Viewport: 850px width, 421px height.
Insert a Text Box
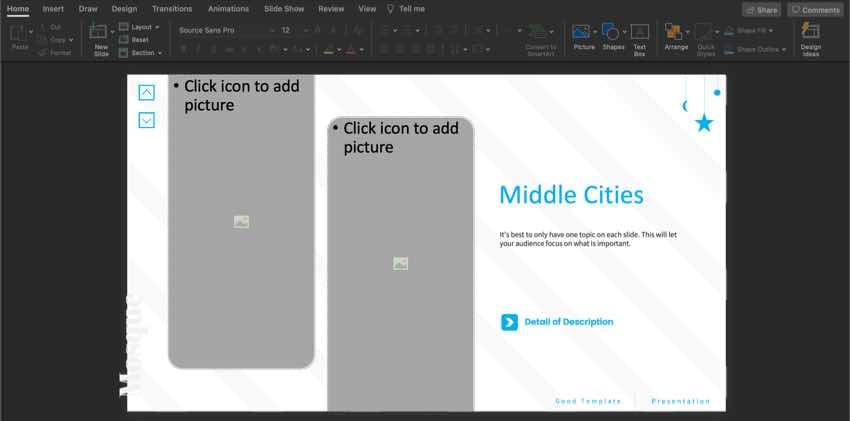click(x=640, y=33)
